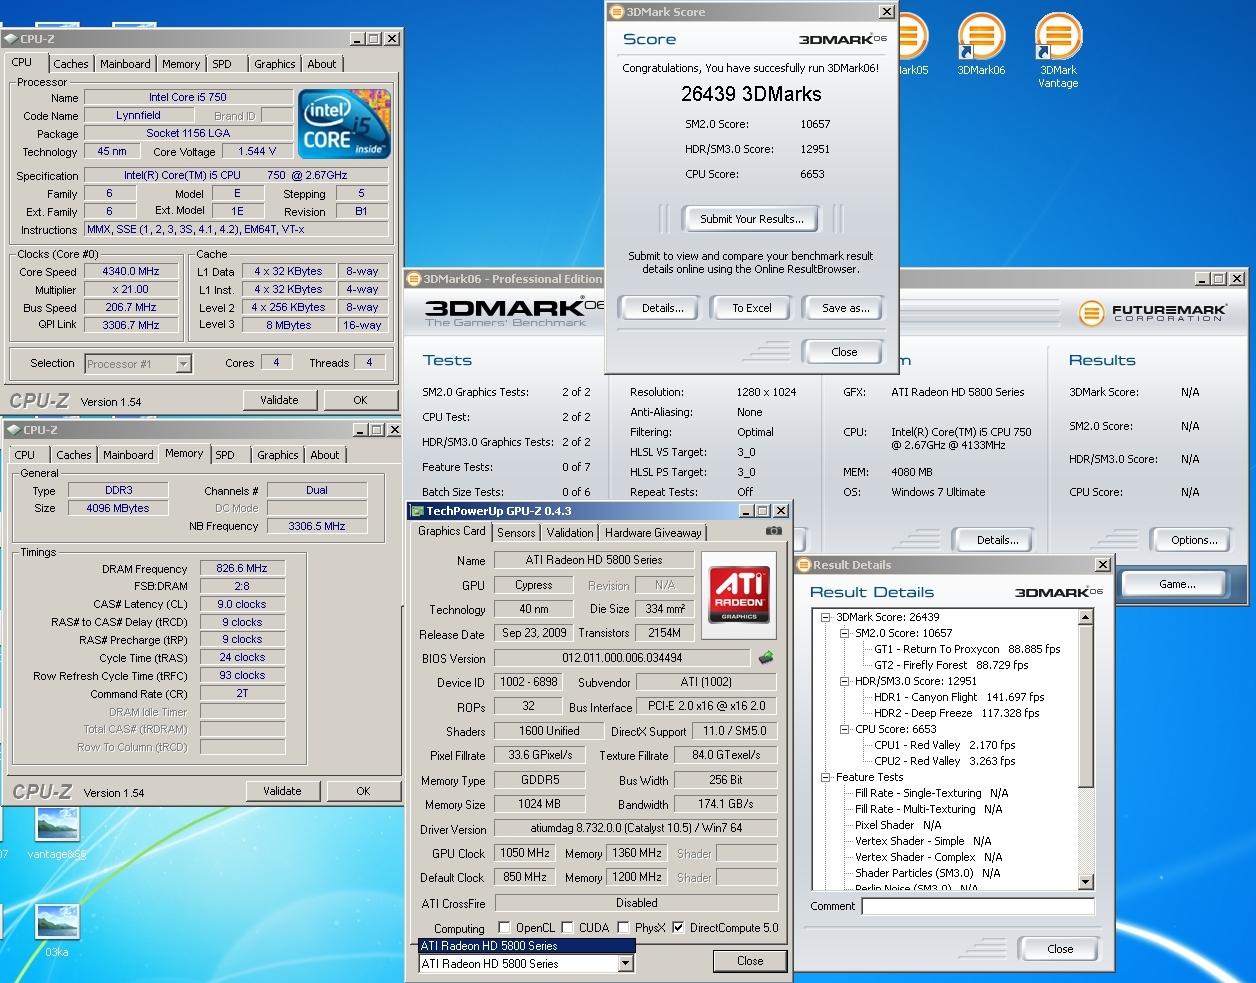This screenshot has height=983, width=1256.
Task: Enable the CUDA checkbox in GPU-Z
Action: (567, 927)
